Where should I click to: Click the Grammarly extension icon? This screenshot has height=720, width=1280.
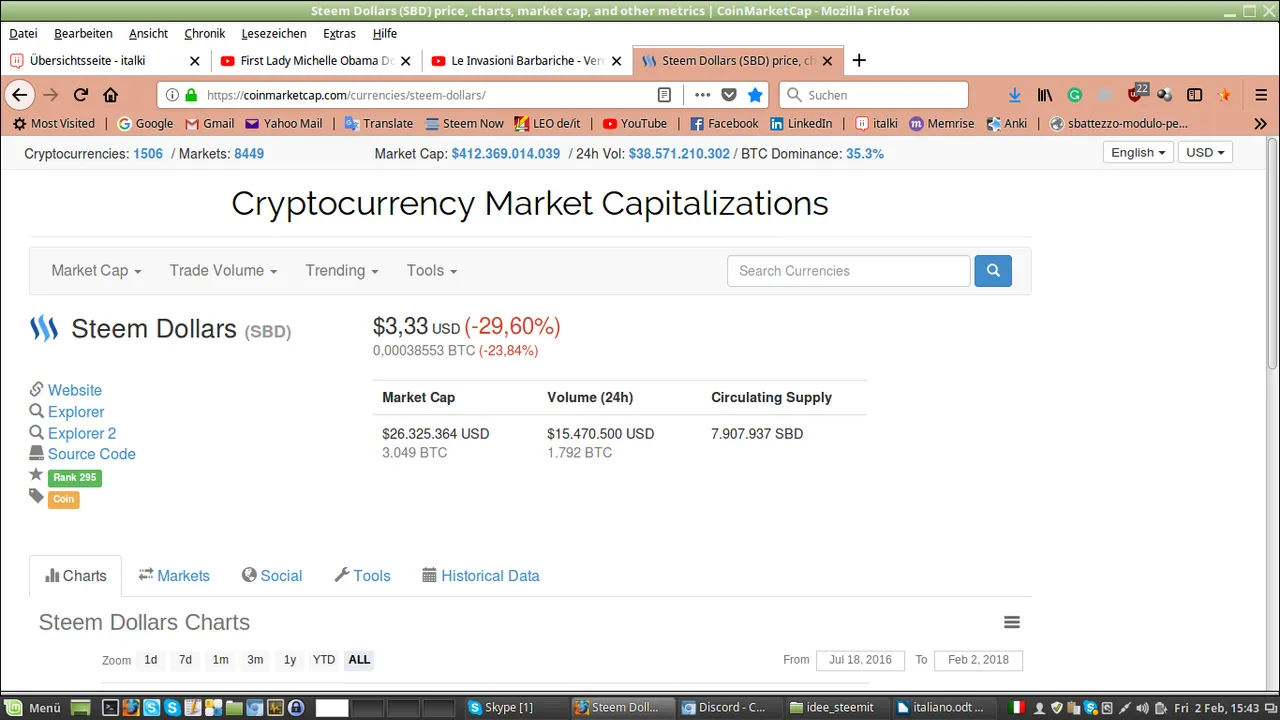point(1075,95)
